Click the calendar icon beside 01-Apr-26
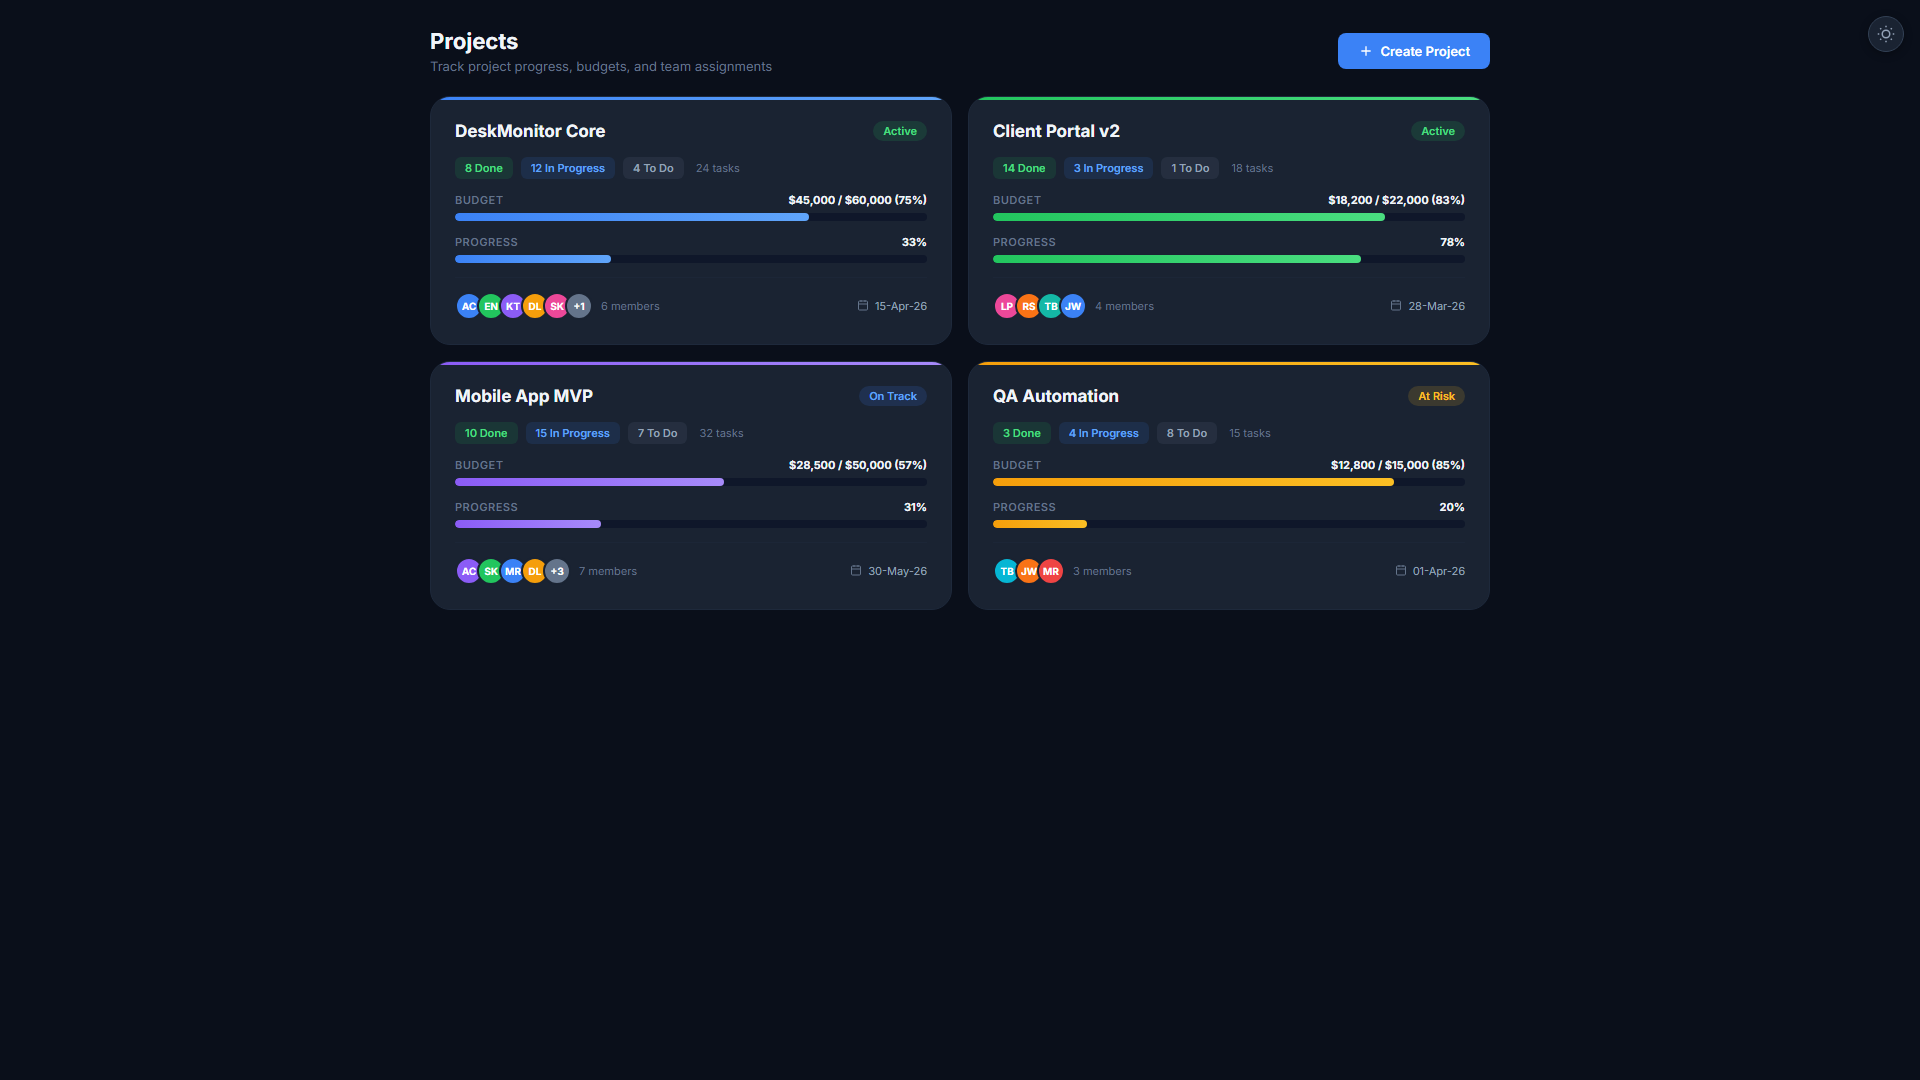Image resolution: width=1920 pixels, height=1080 pixels. (x=1400, y=571)
